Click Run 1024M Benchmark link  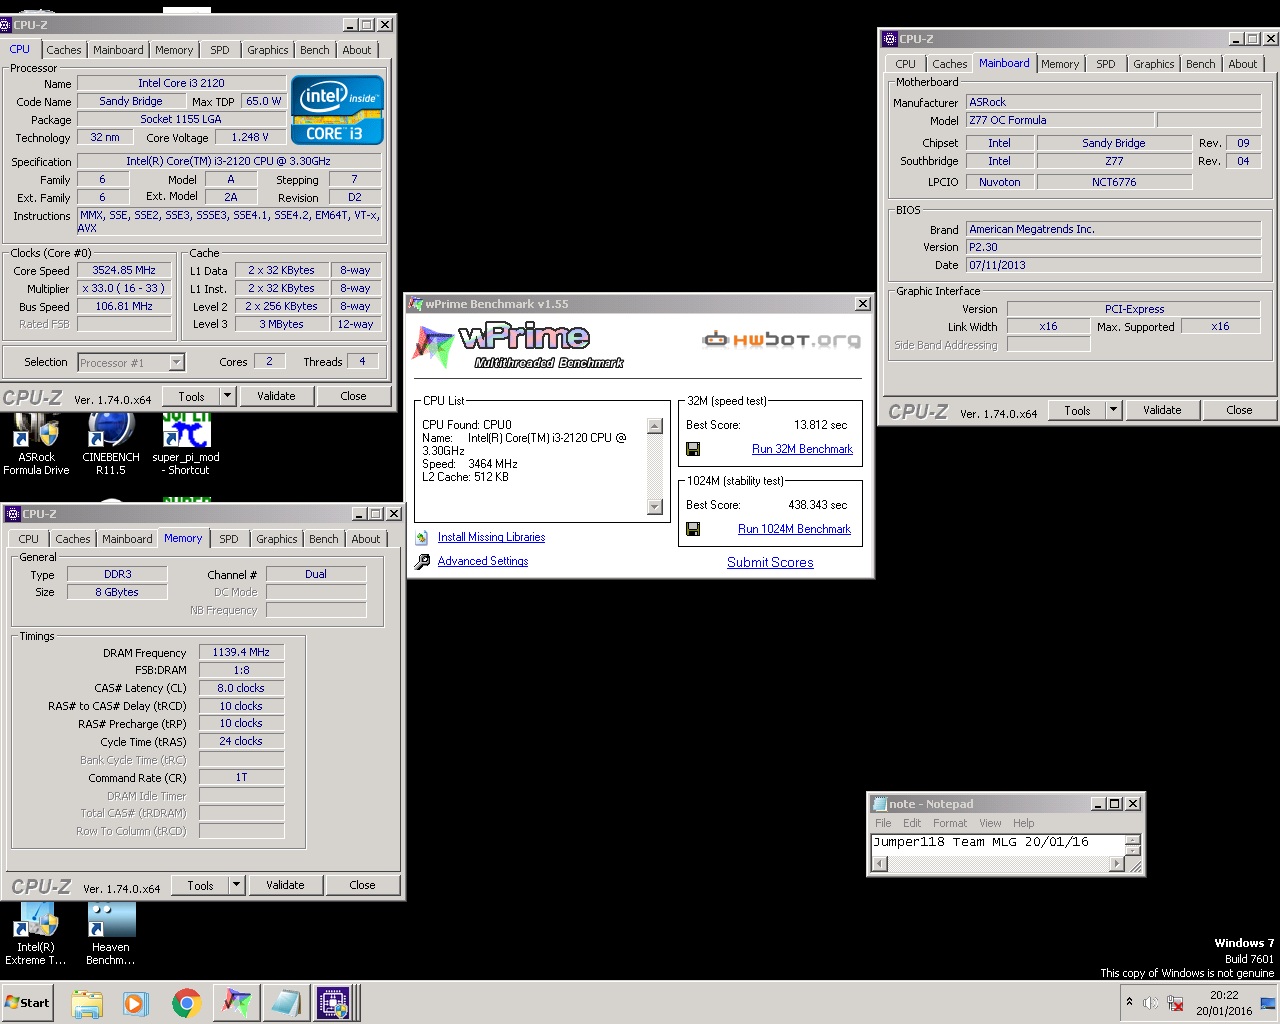[794, 529]
